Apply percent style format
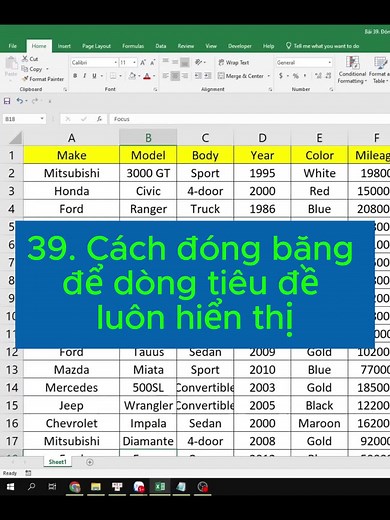 pos(296,76)
